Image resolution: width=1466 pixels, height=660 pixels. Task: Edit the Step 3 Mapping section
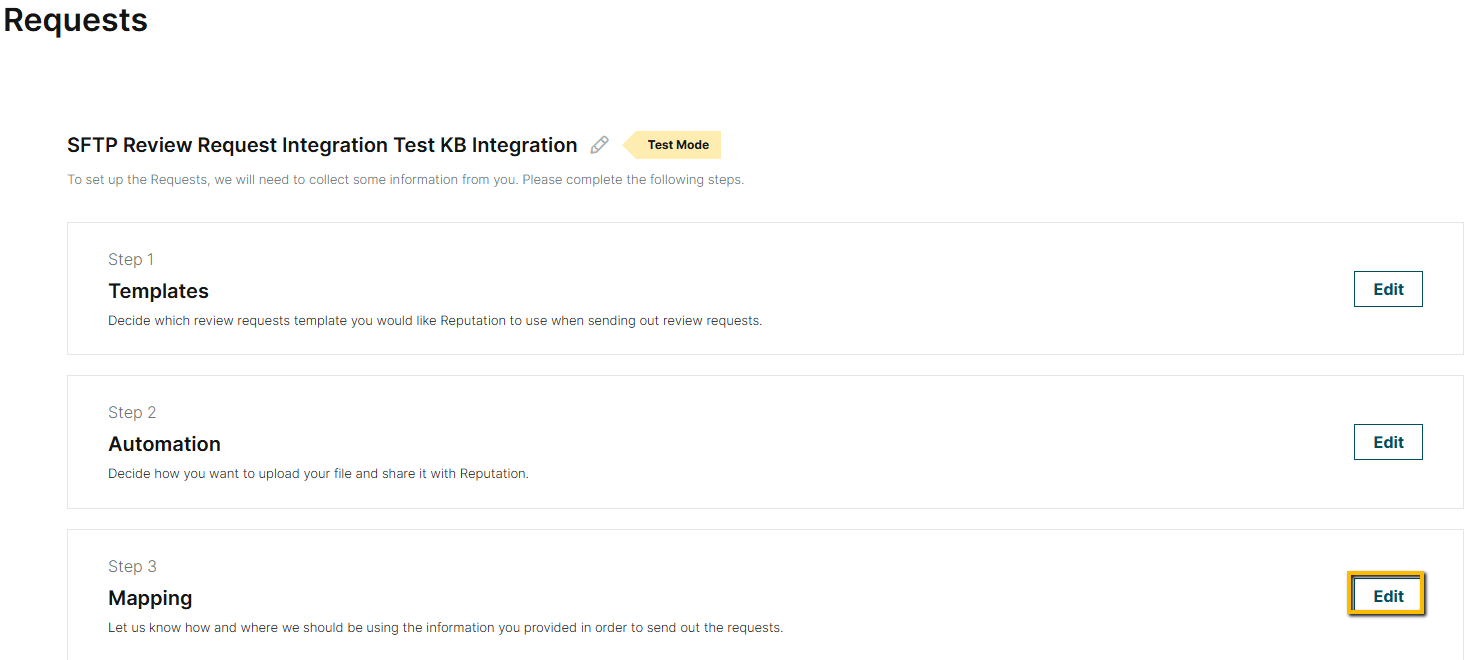click(x=1388, y=596)
